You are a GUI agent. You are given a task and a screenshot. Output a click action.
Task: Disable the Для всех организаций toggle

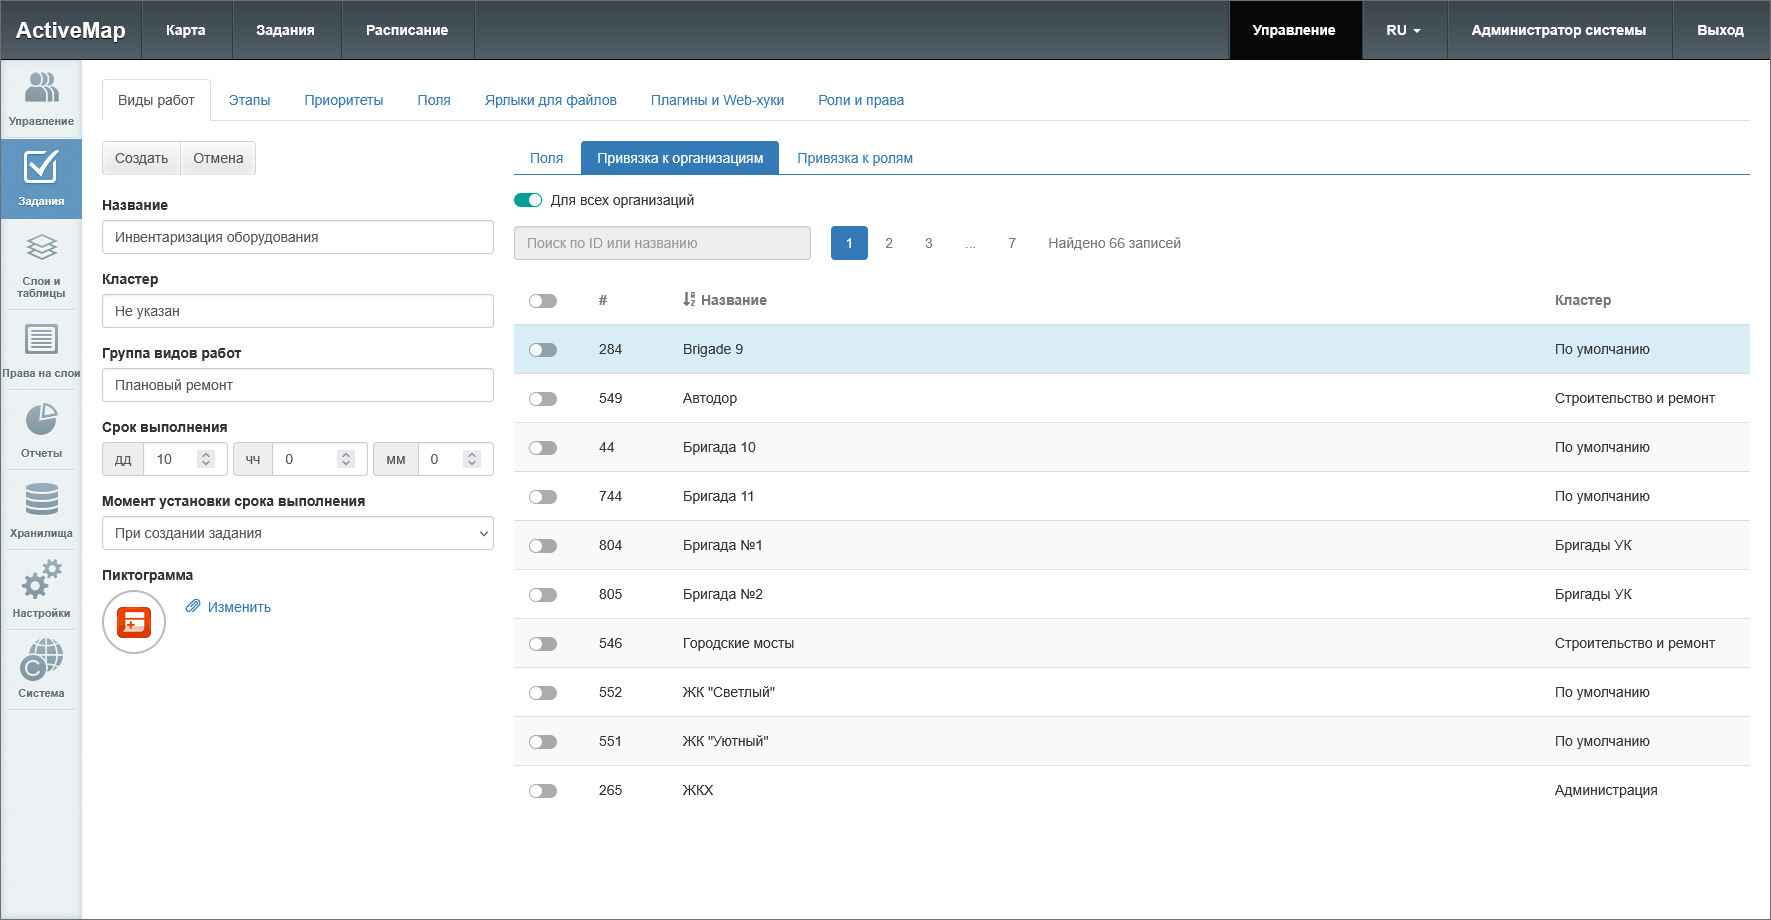point(528,200)
